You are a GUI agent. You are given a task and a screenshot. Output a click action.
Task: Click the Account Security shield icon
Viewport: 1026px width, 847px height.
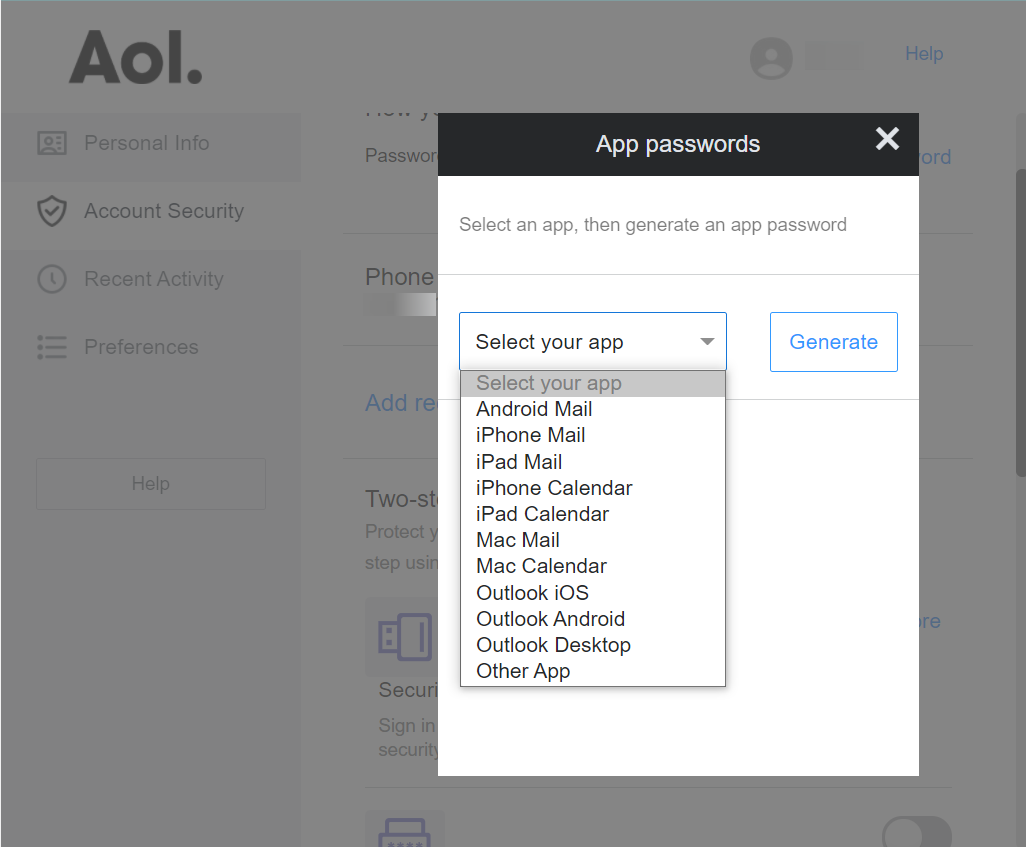click(51, 211)
